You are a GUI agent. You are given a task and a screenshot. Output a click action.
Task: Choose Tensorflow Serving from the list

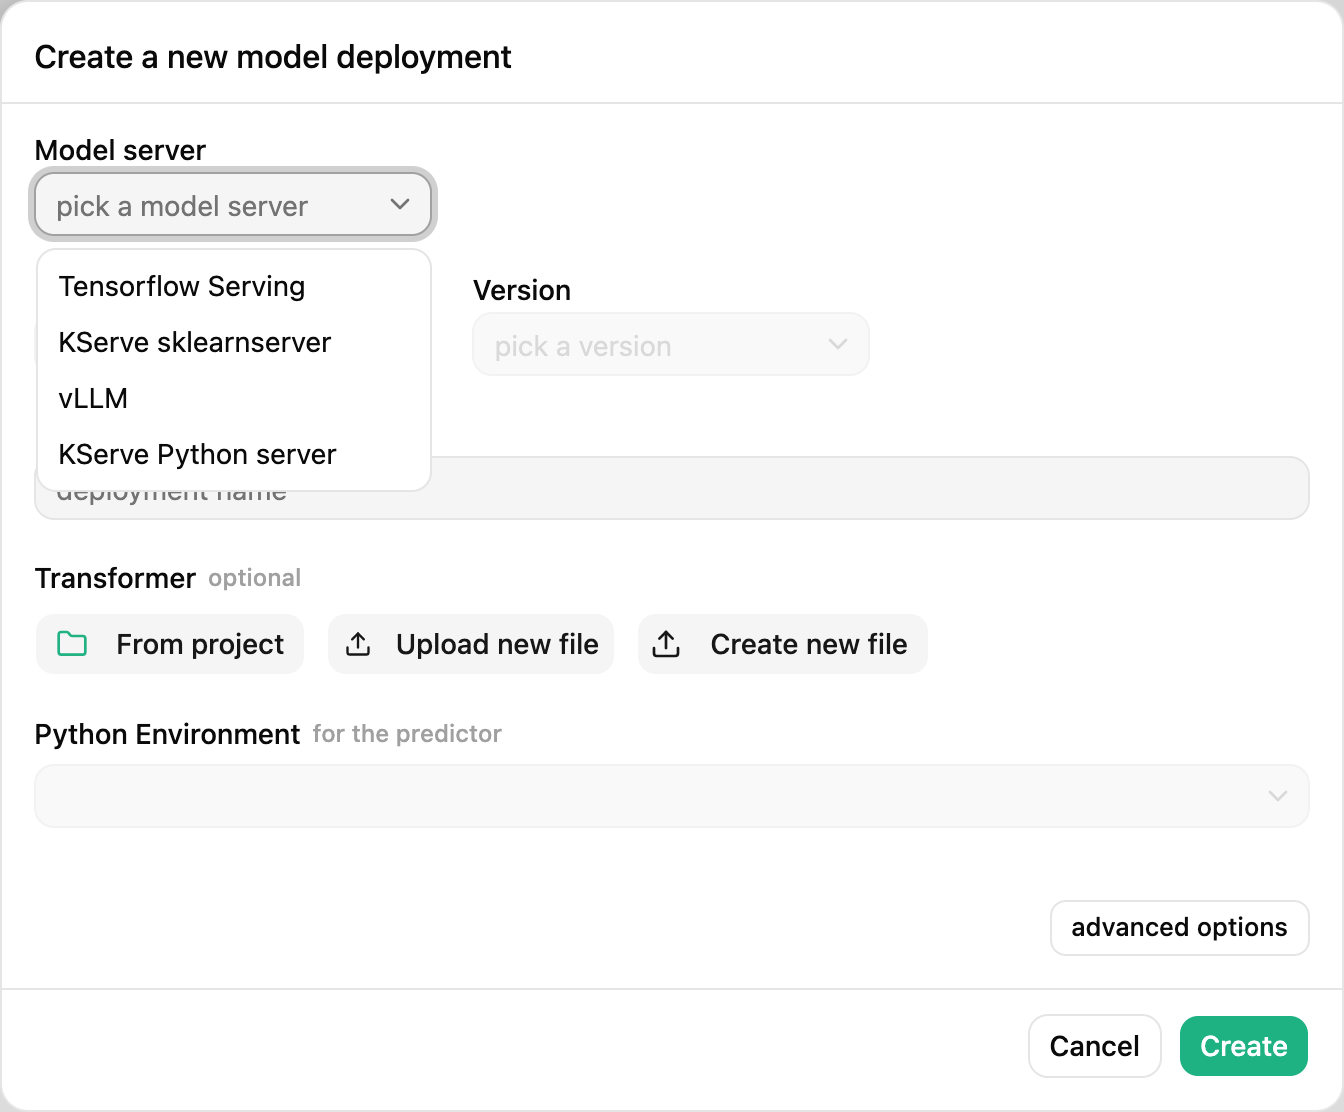[234, 286]
